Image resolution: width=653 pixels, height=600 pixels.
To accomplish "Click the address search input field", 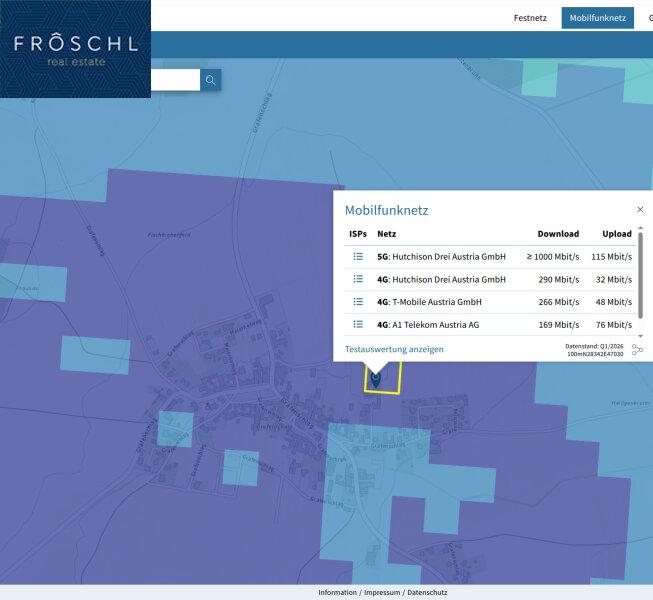I will (175, 80).
